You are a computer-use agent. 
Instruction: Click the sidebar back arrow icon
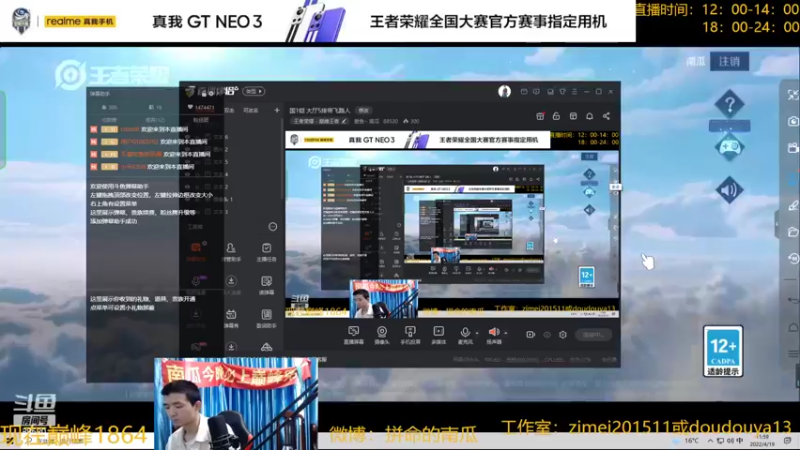(793, 300)
